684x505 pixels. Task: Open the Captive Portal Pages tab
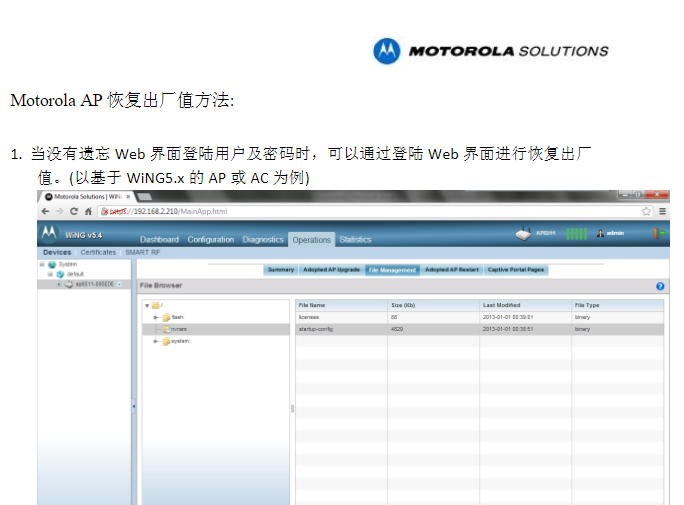pos(516,270)
